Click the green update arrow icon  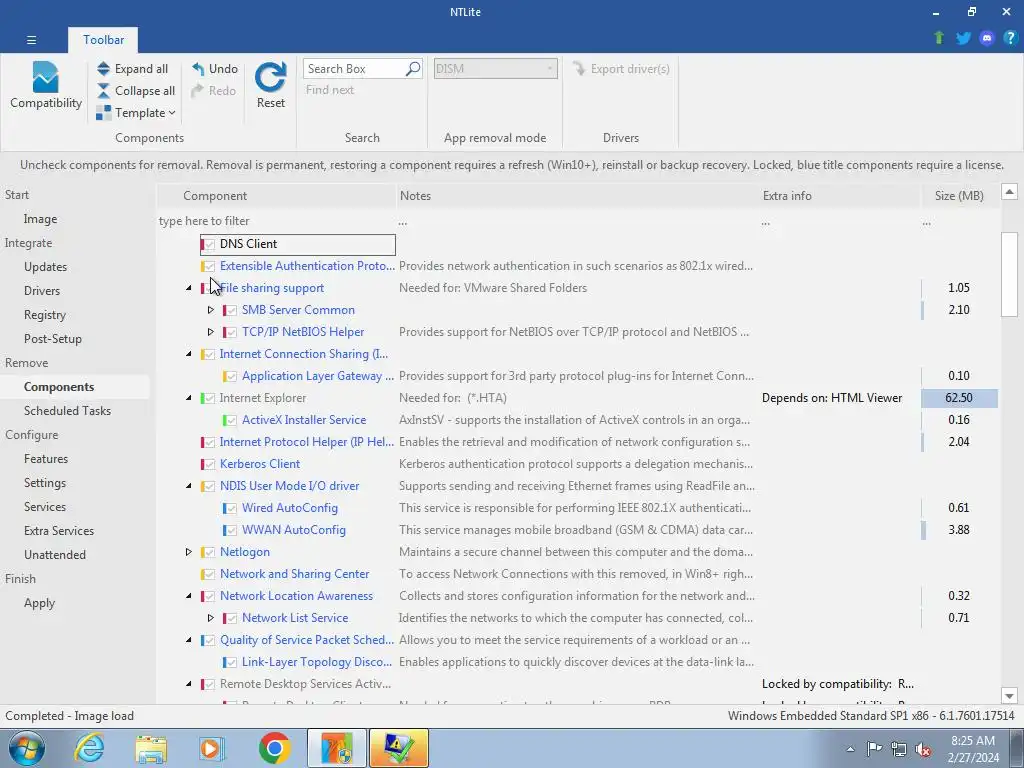[x=939, y=38]
